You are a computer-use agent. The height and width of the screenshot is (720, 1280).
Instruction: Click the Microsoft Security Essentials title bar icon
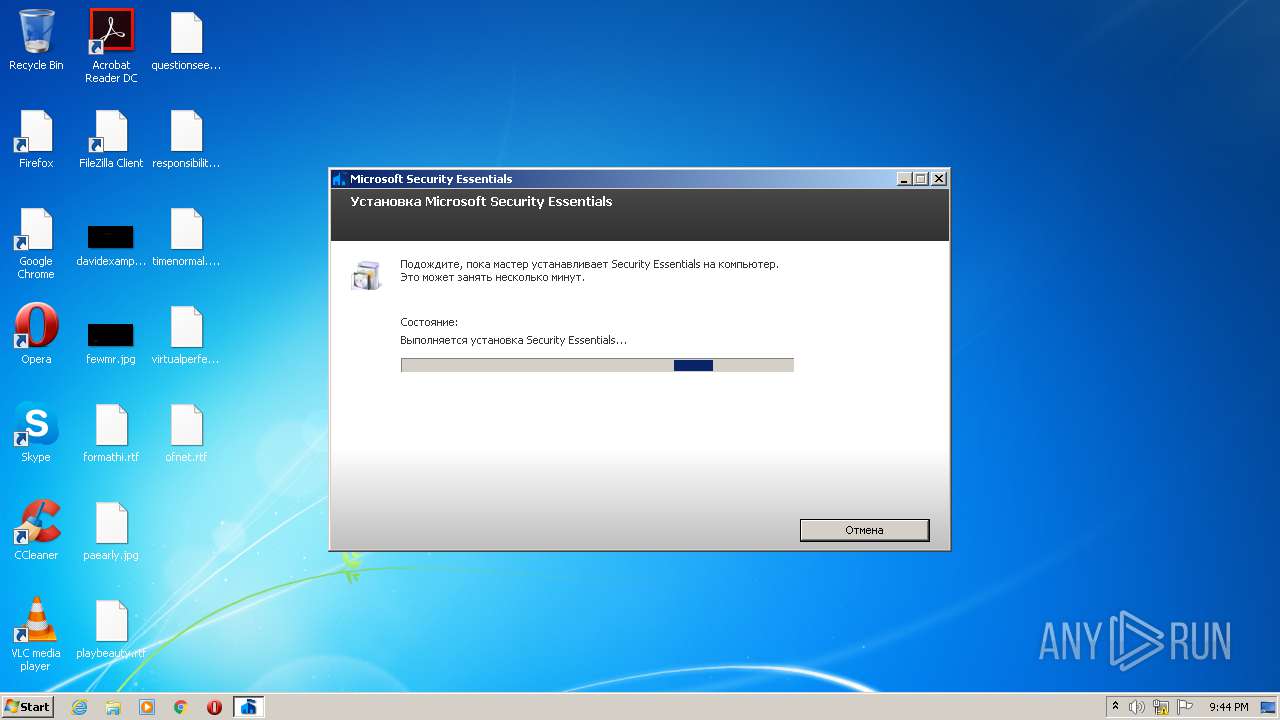click(x=340, y=179)
